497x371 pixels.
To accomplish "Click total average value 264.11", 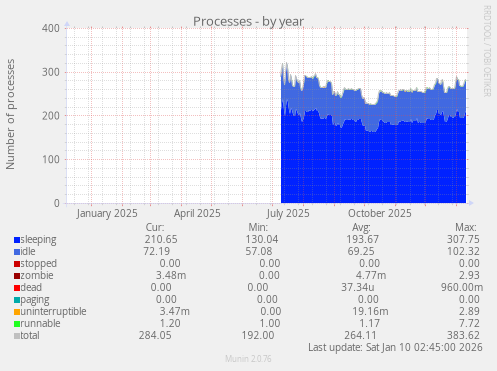I will click(360, 335).
